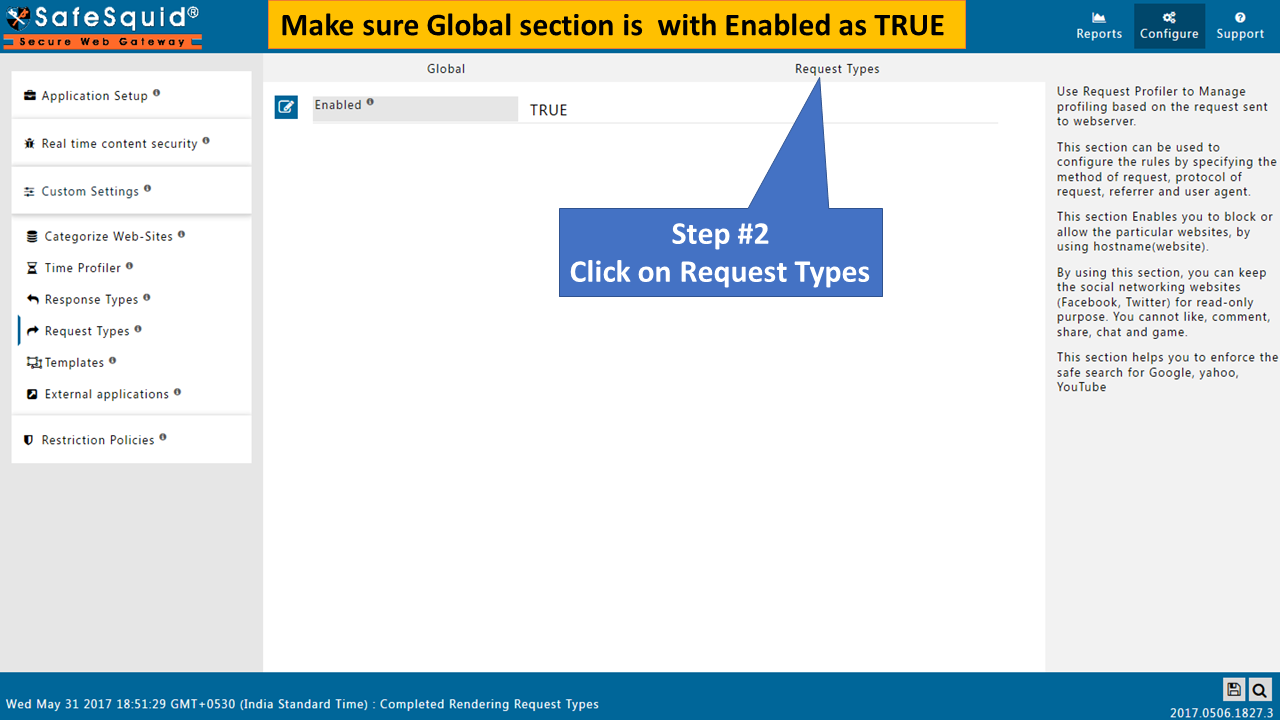Click the Reports icon in top bar
Viewport: 1280px width, 720px height.
[x=1099, y=24]
